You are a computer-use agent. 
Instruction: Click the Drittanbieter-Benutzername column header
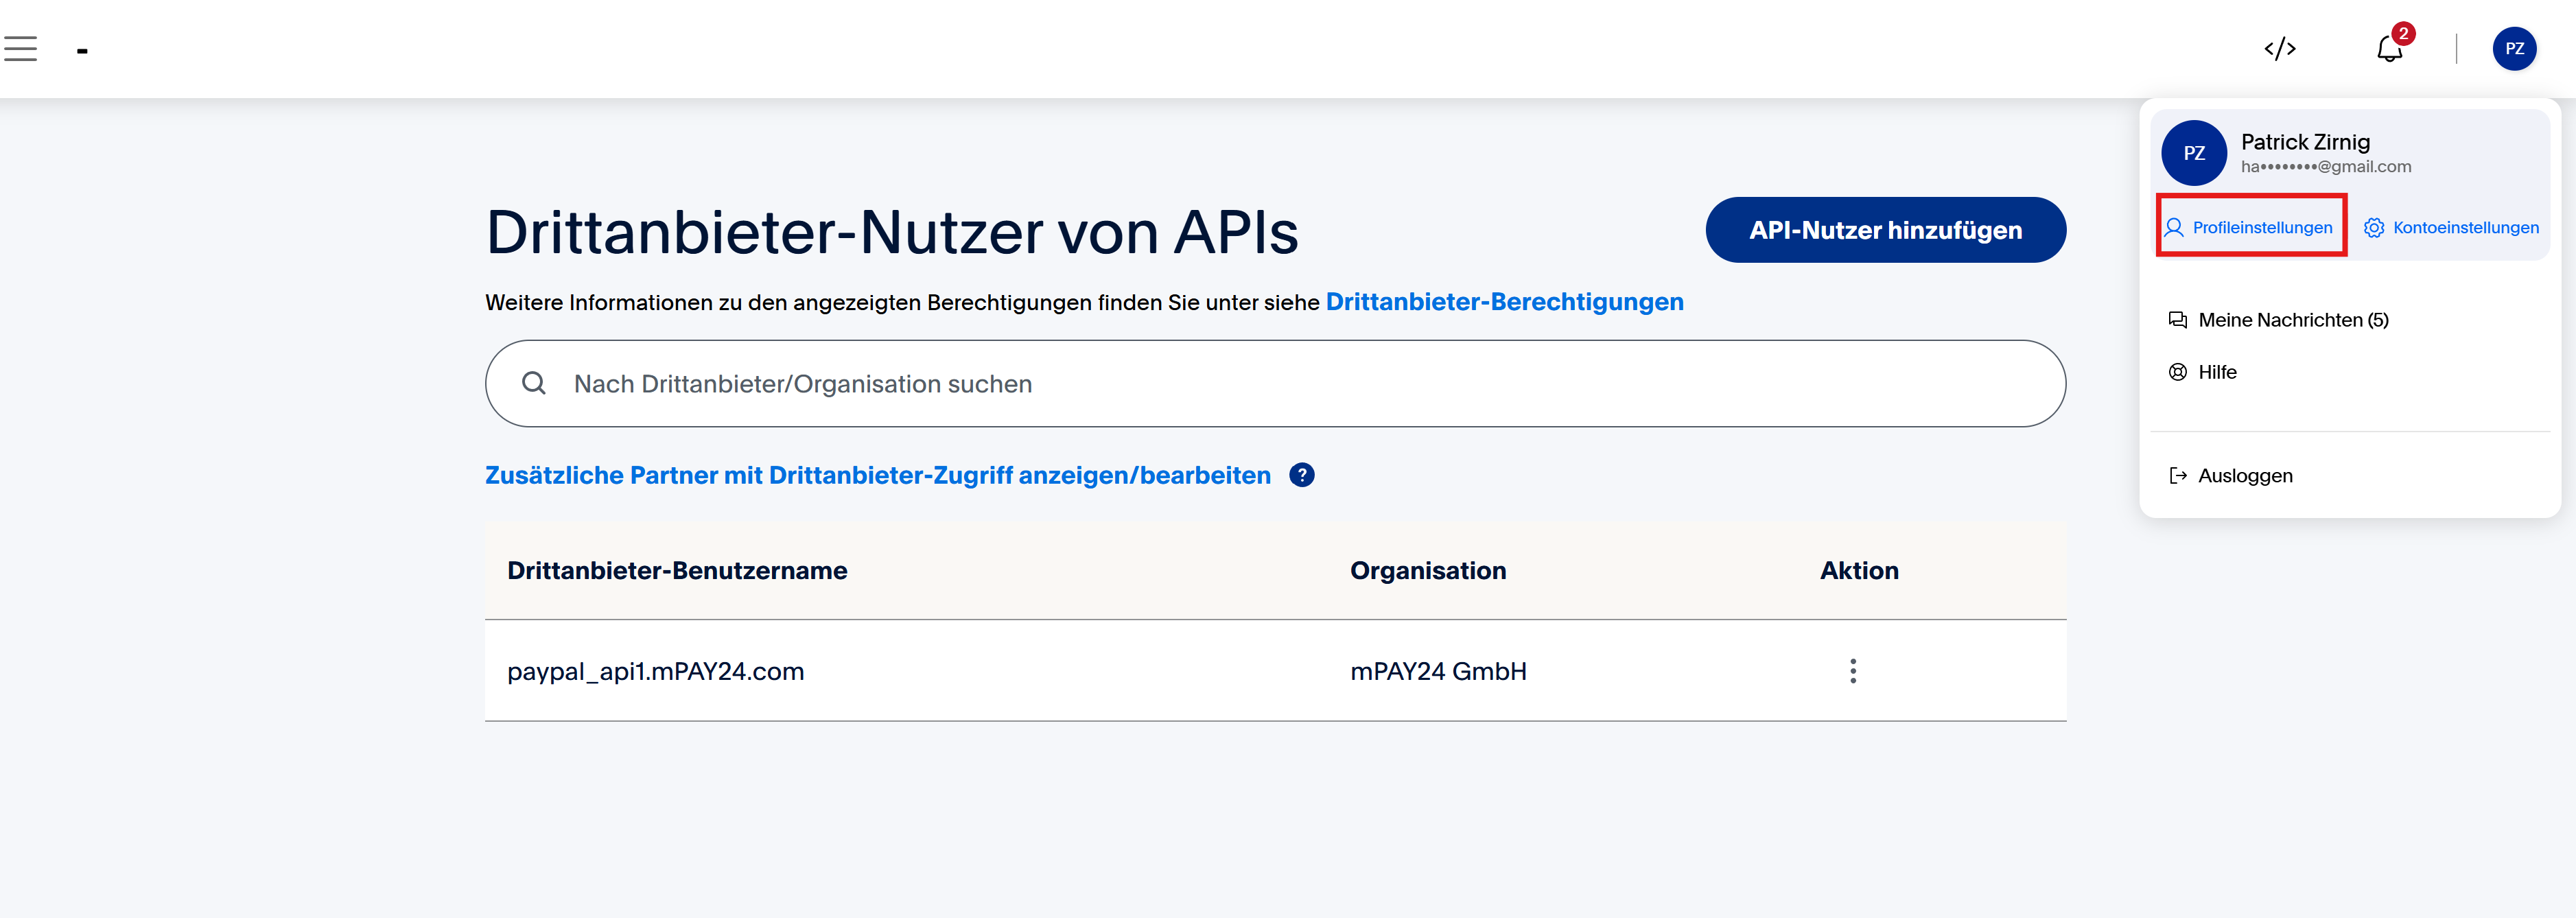point(677,570)
